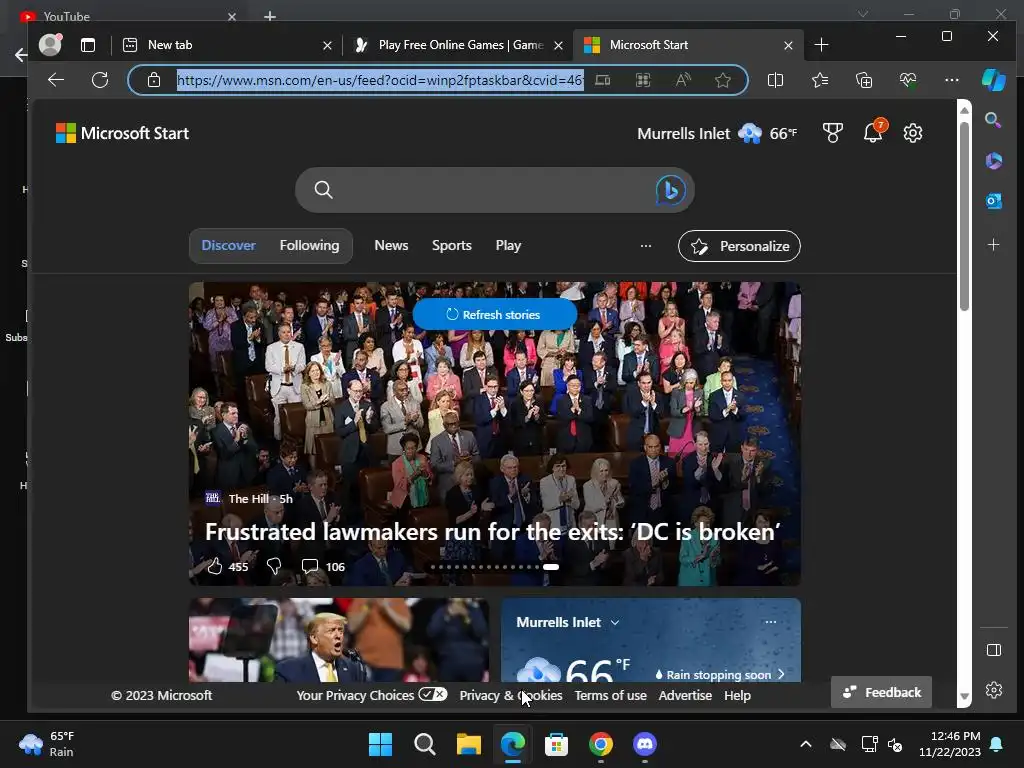This screenshot has width=1024, height=768.
Task: Open sidebar settings gear at bottom
Action: [x=993, y=690]
